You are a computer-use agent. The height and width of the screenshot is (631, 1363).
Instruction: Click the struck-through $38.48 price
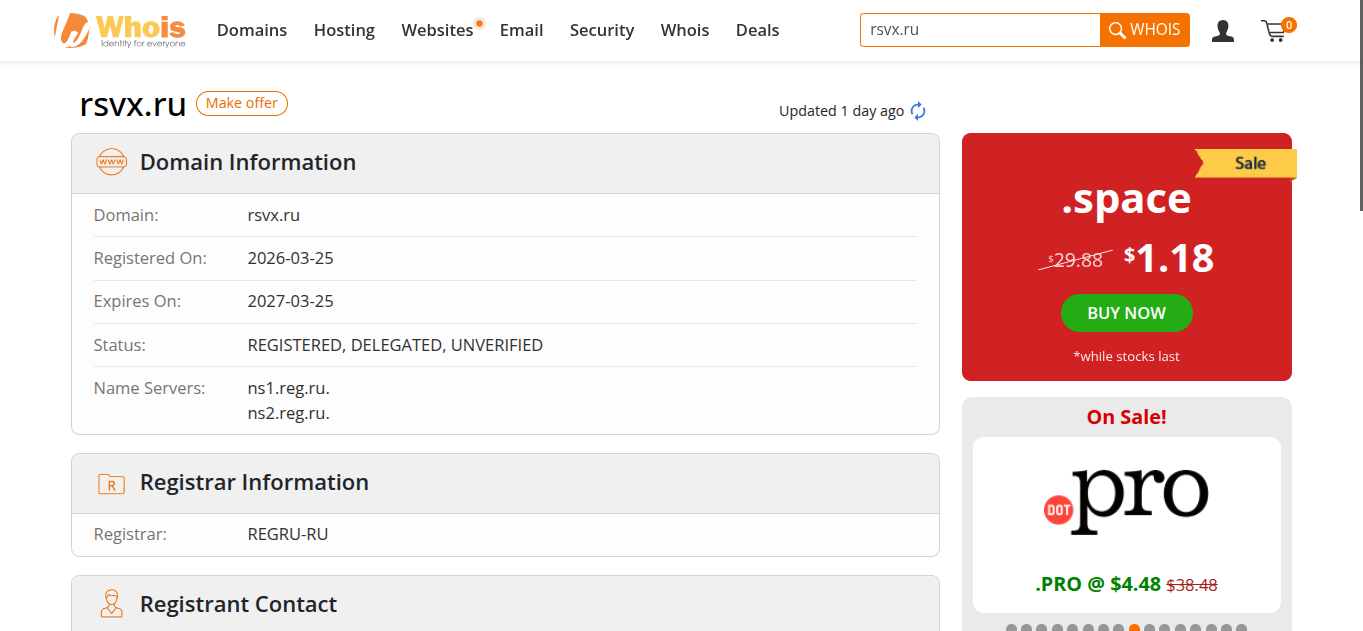tap(1192, 585)
